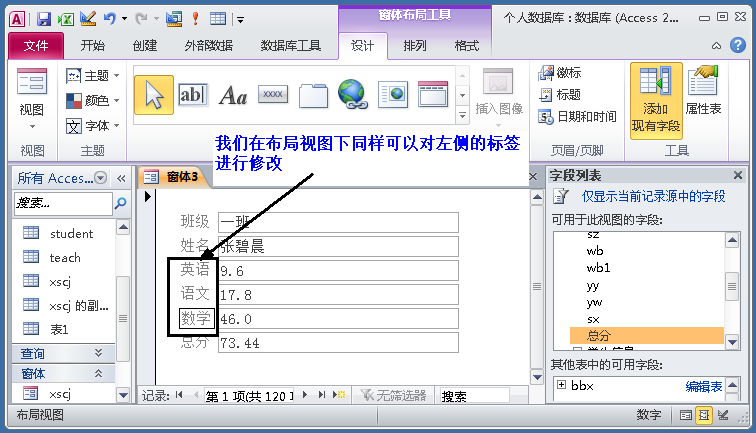The height and width of the screenshot is (433, 756).
Task: Expand the bbx table in other tables
Action: [561, 385]
